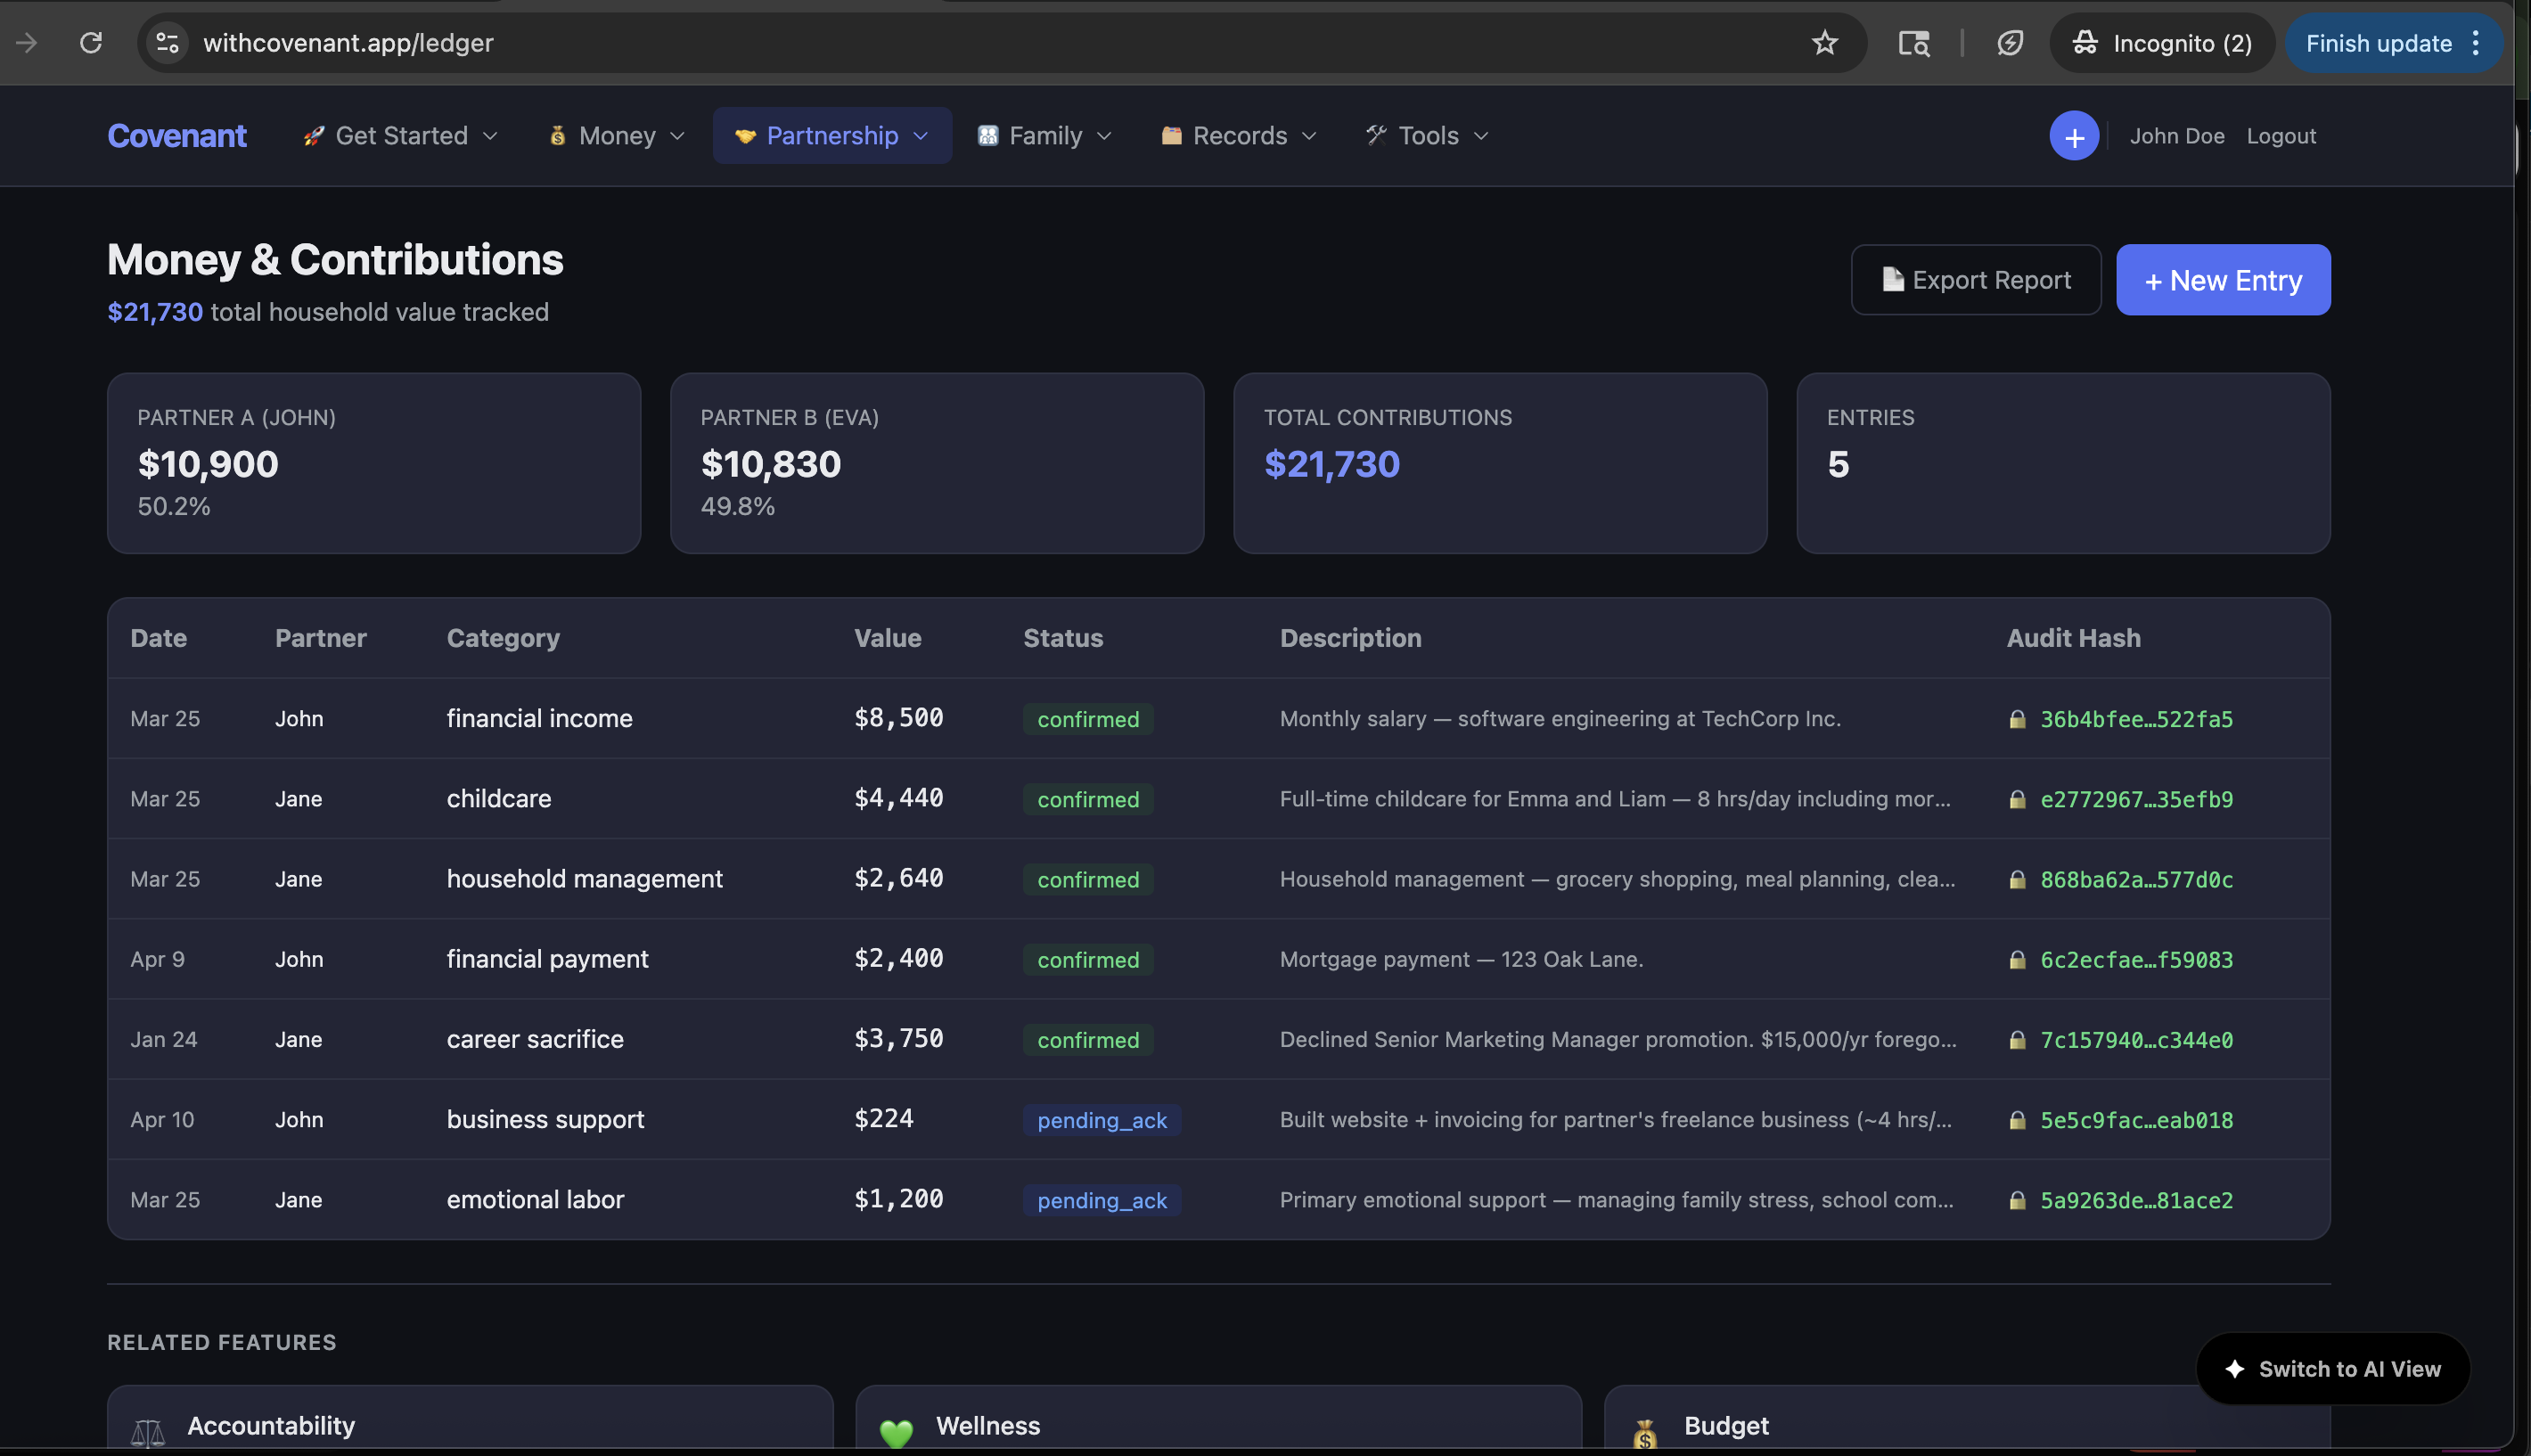The height and width of the screenshot is (1456, 2531).
Task: Click the Chrome three-dot menu icon
Action: [x=2475, y=43]
